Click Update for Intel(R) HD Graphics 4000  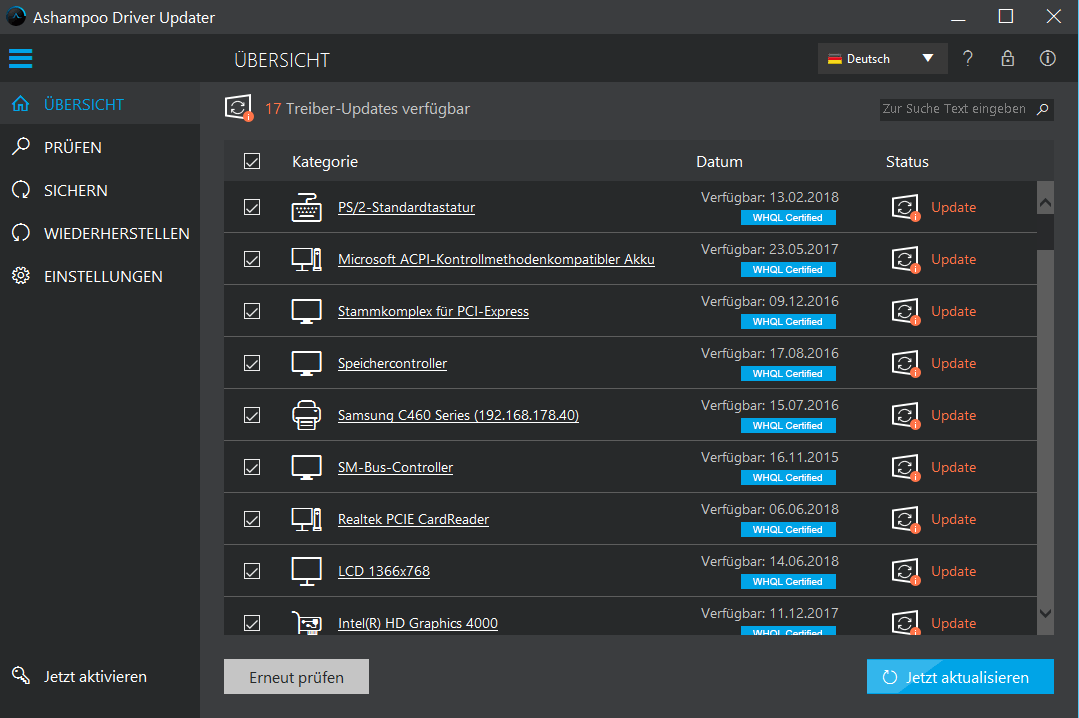pos(953,623)
